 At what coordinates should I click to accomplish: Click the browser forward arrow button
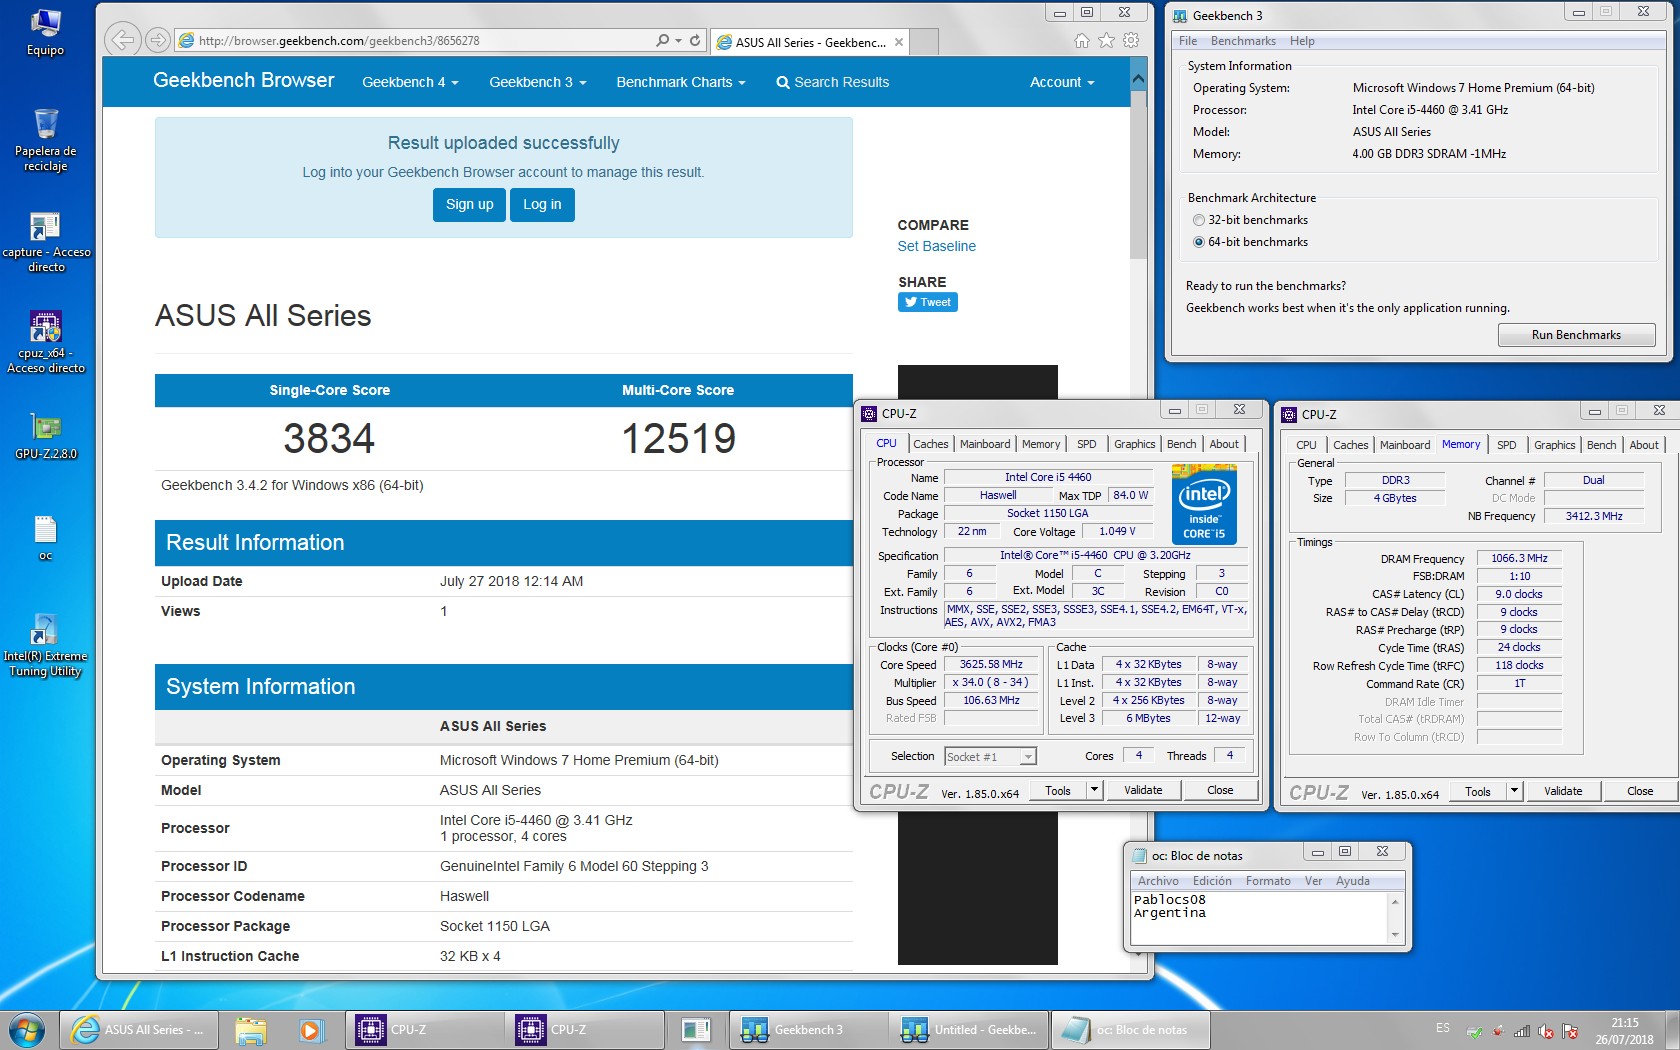click(x=157, y=40)
